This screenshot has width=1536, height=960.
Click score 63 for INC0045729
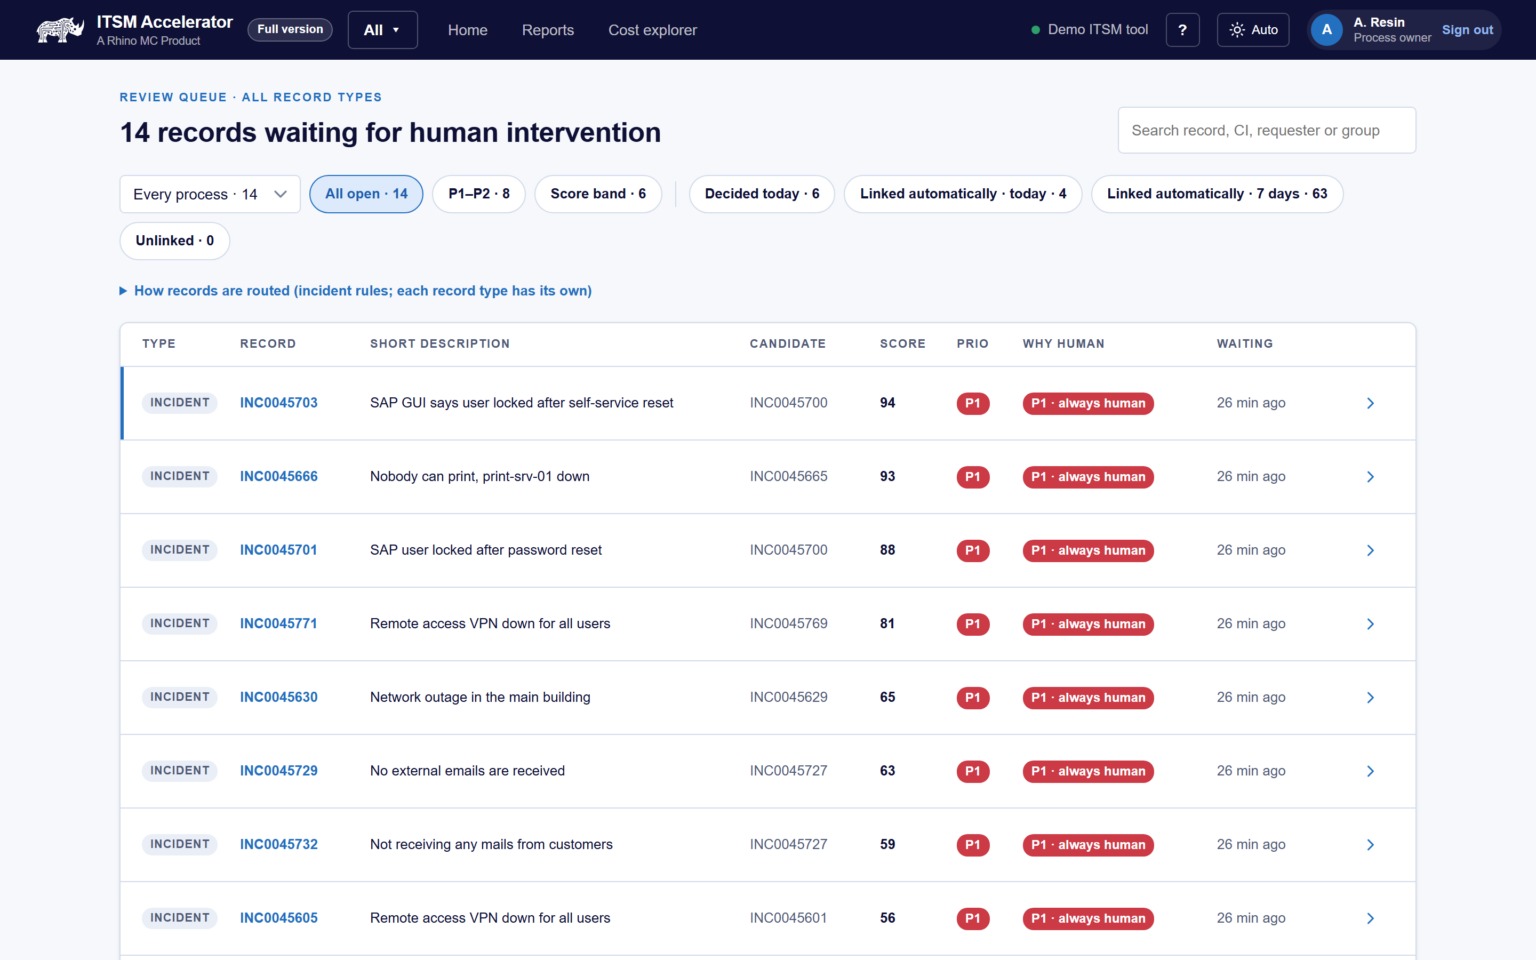tap(888, 771)
